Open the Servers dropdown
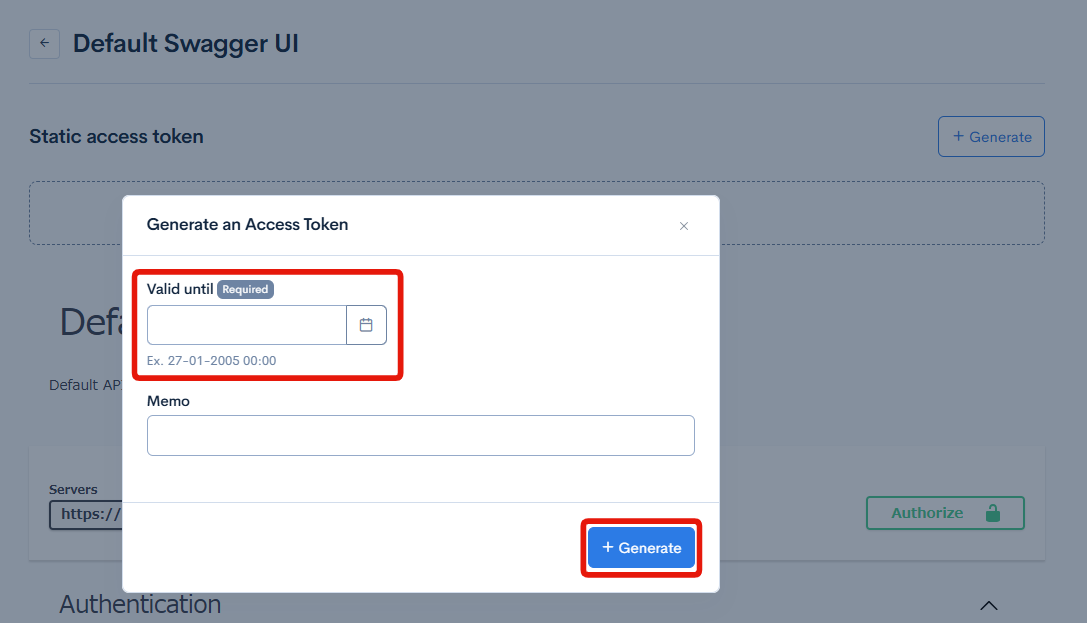 (x=86, y=514)
